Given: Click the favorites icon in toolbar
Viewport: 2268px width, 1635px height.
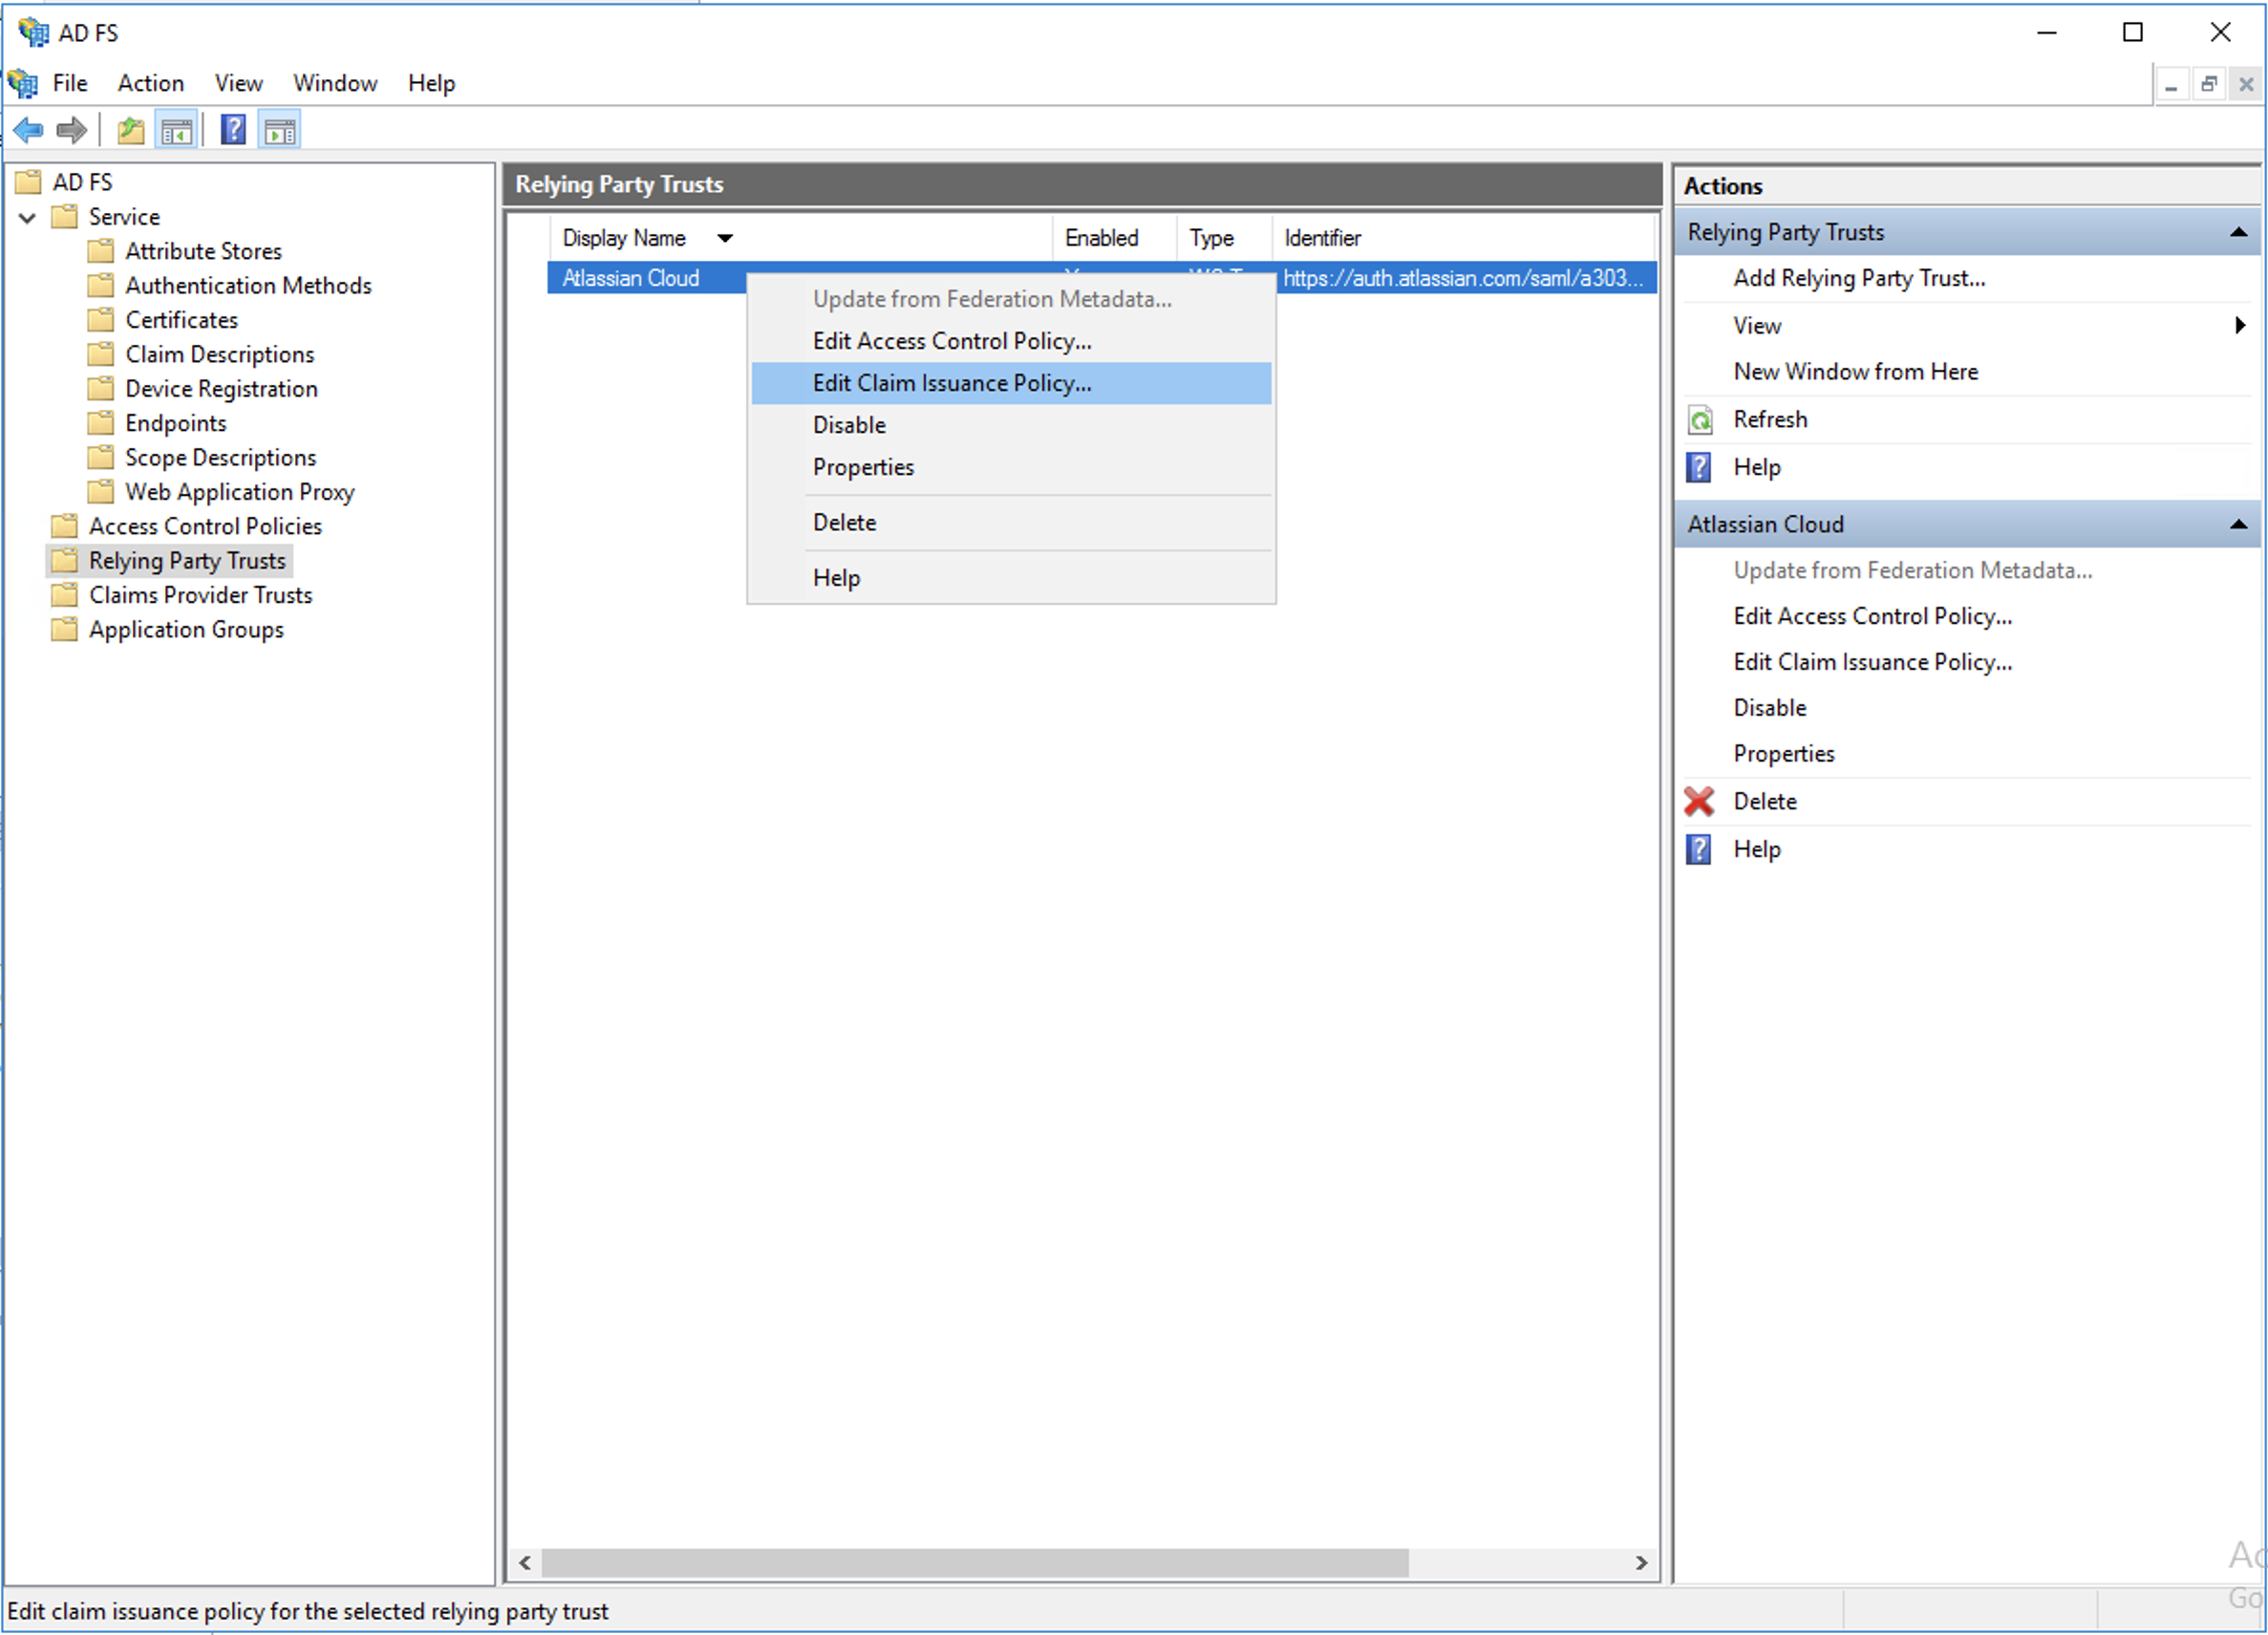Looking at the screenshot, I should pyautogui.click(x=130, y=132).
